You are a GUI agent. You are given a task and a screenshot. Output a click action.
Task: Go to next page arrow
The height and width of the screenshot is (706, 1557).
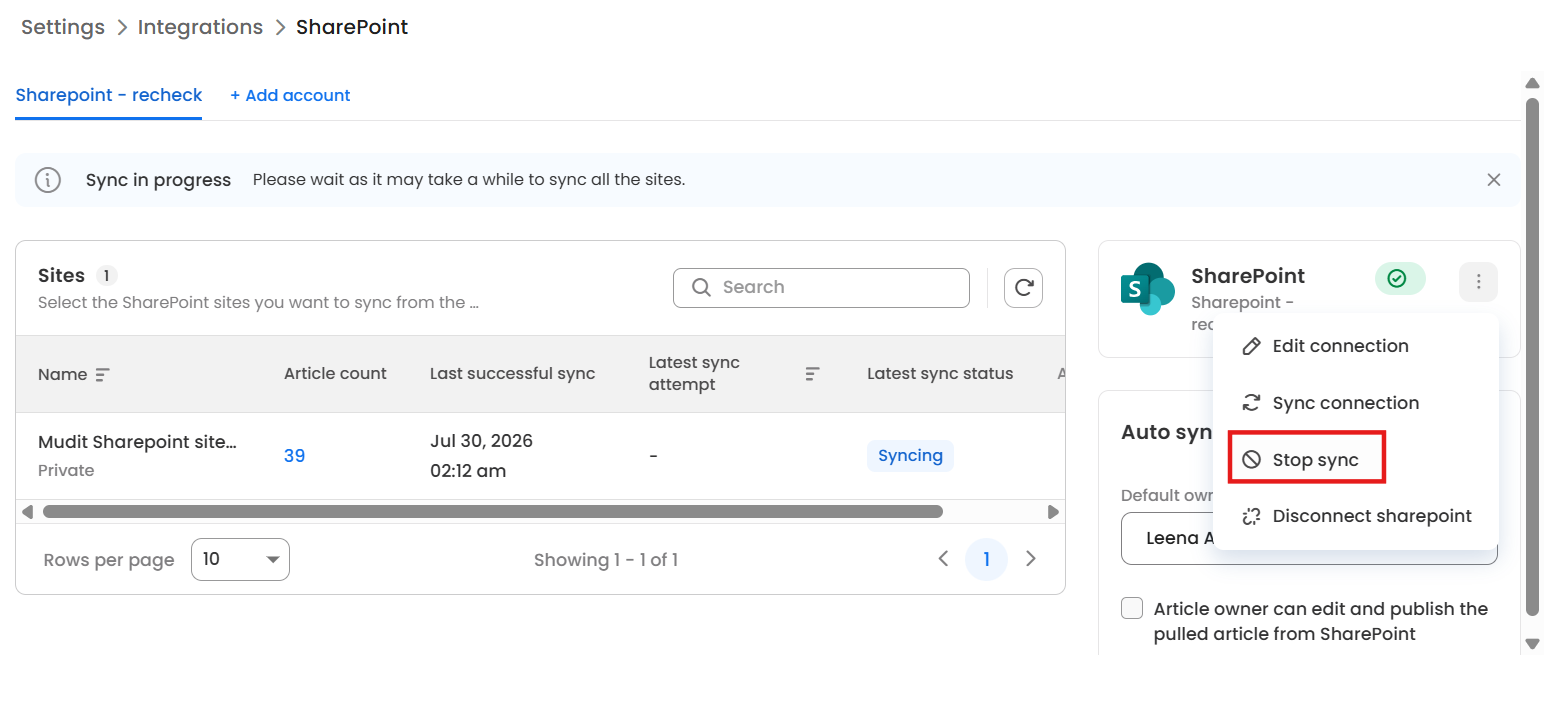point(1031,559)
